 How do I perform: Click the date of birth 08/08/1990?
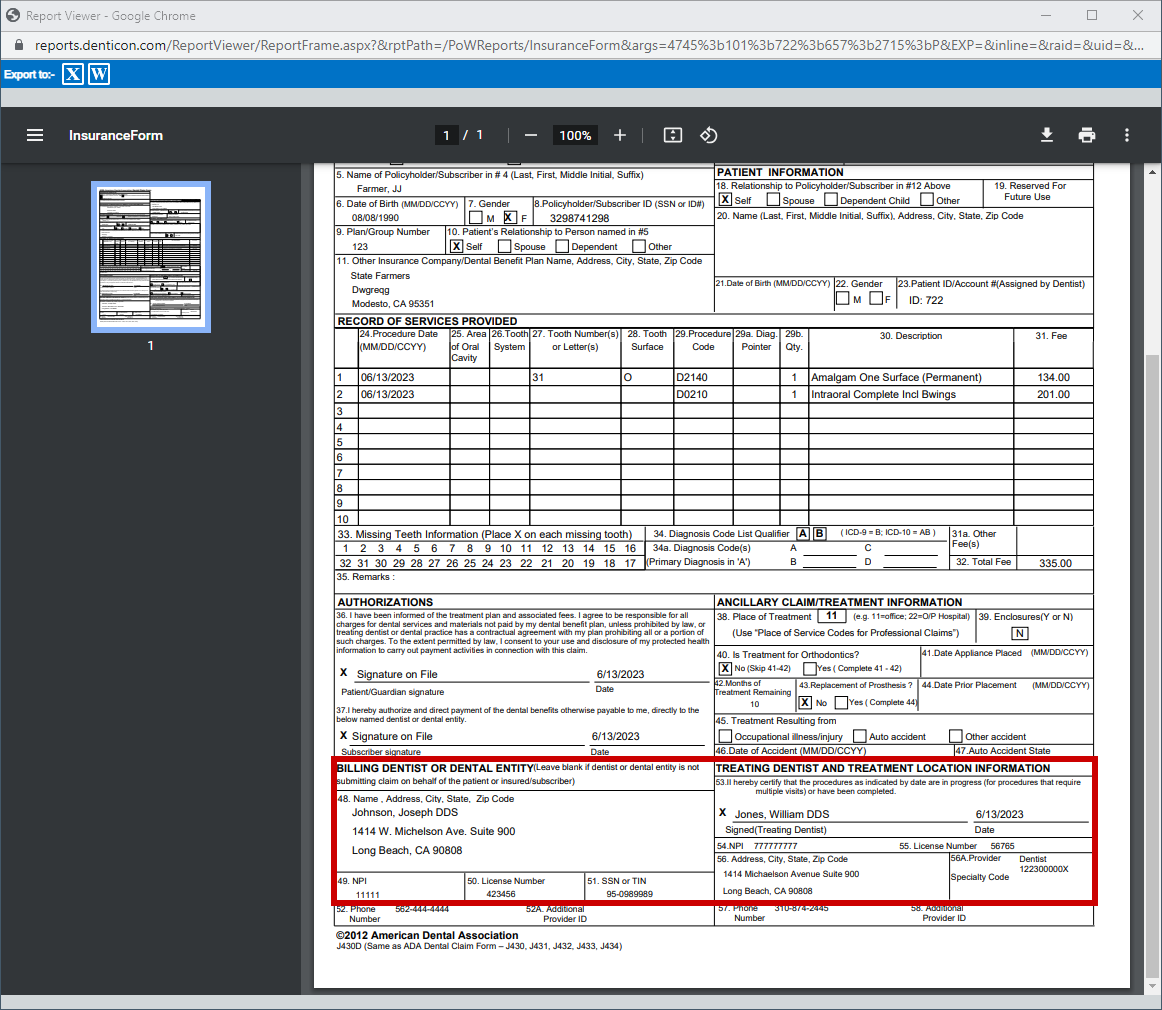pos(375,218)
